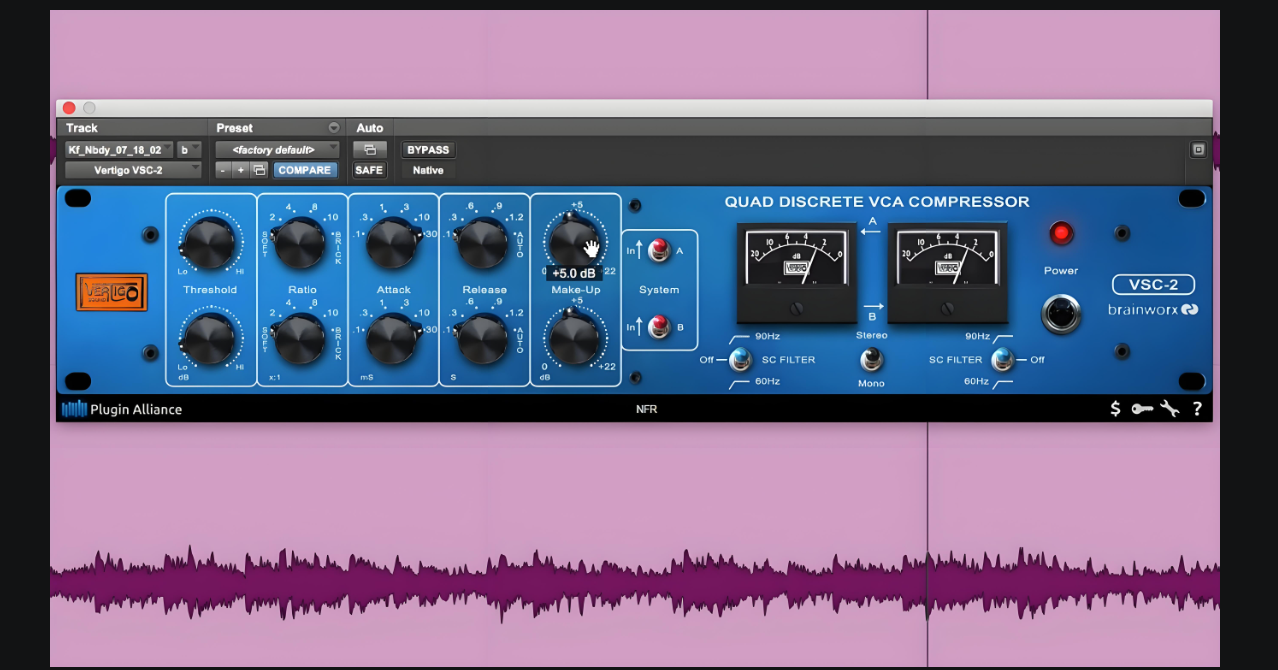
Task: Click the upper Release knob
Action: (483, 243)
